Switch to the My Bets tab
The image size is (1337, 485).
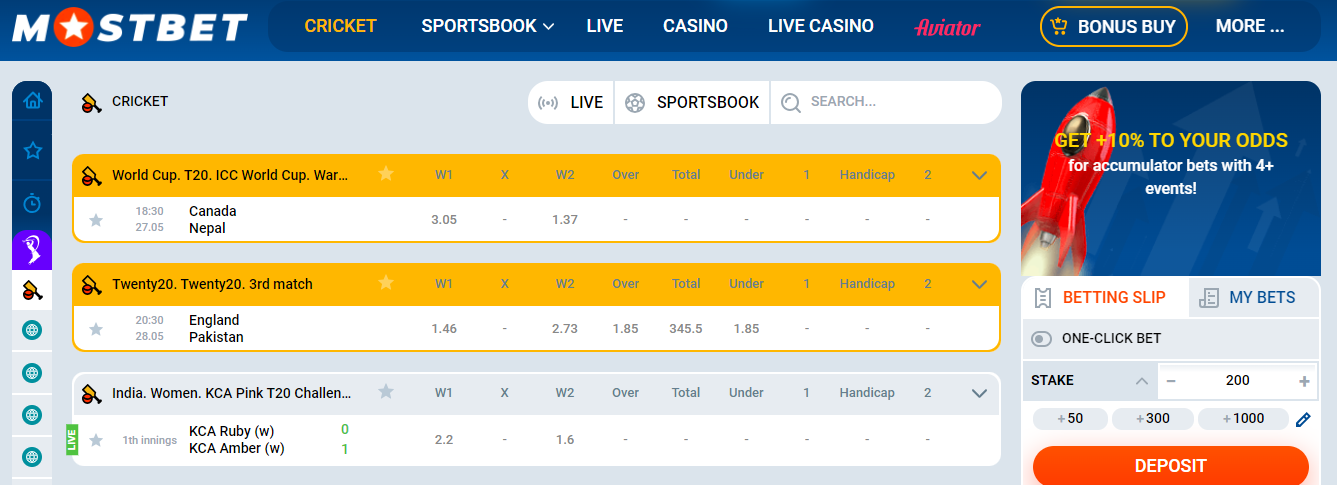pos(1254,297)
